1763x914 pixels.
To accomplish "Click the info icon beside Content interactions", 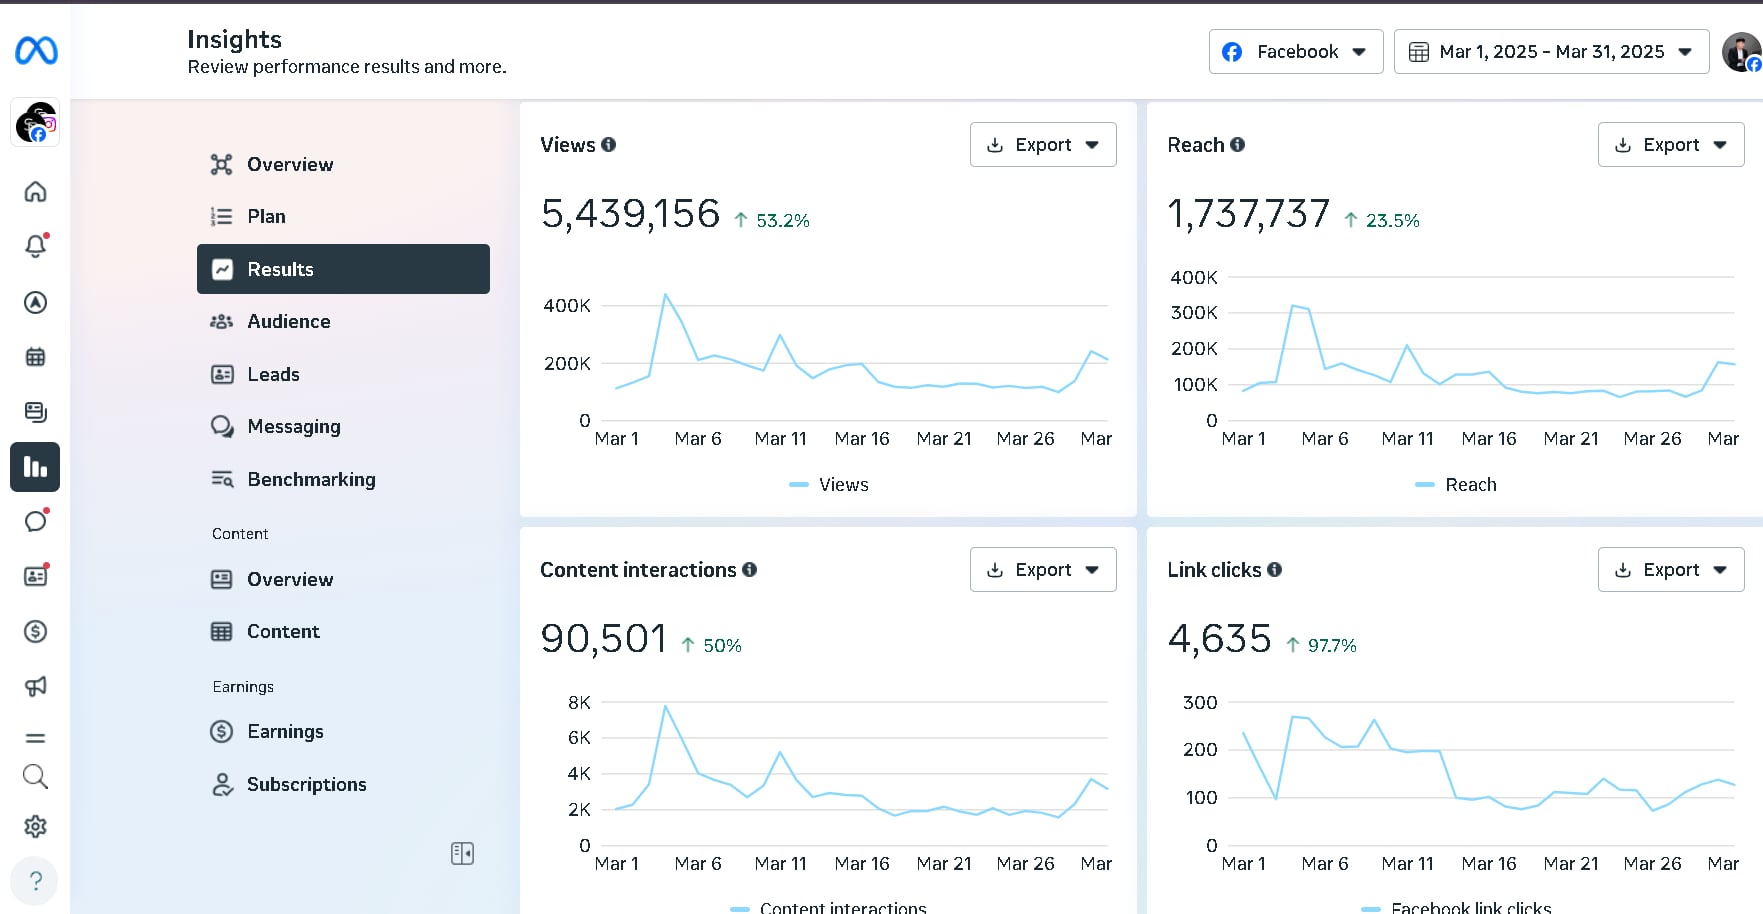I will coord(750,570).
